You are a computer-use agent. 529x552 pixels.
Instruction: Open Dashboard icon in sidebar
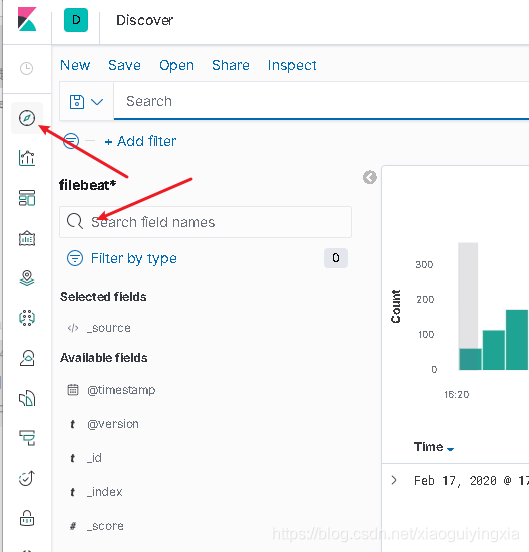pos(27,198)
